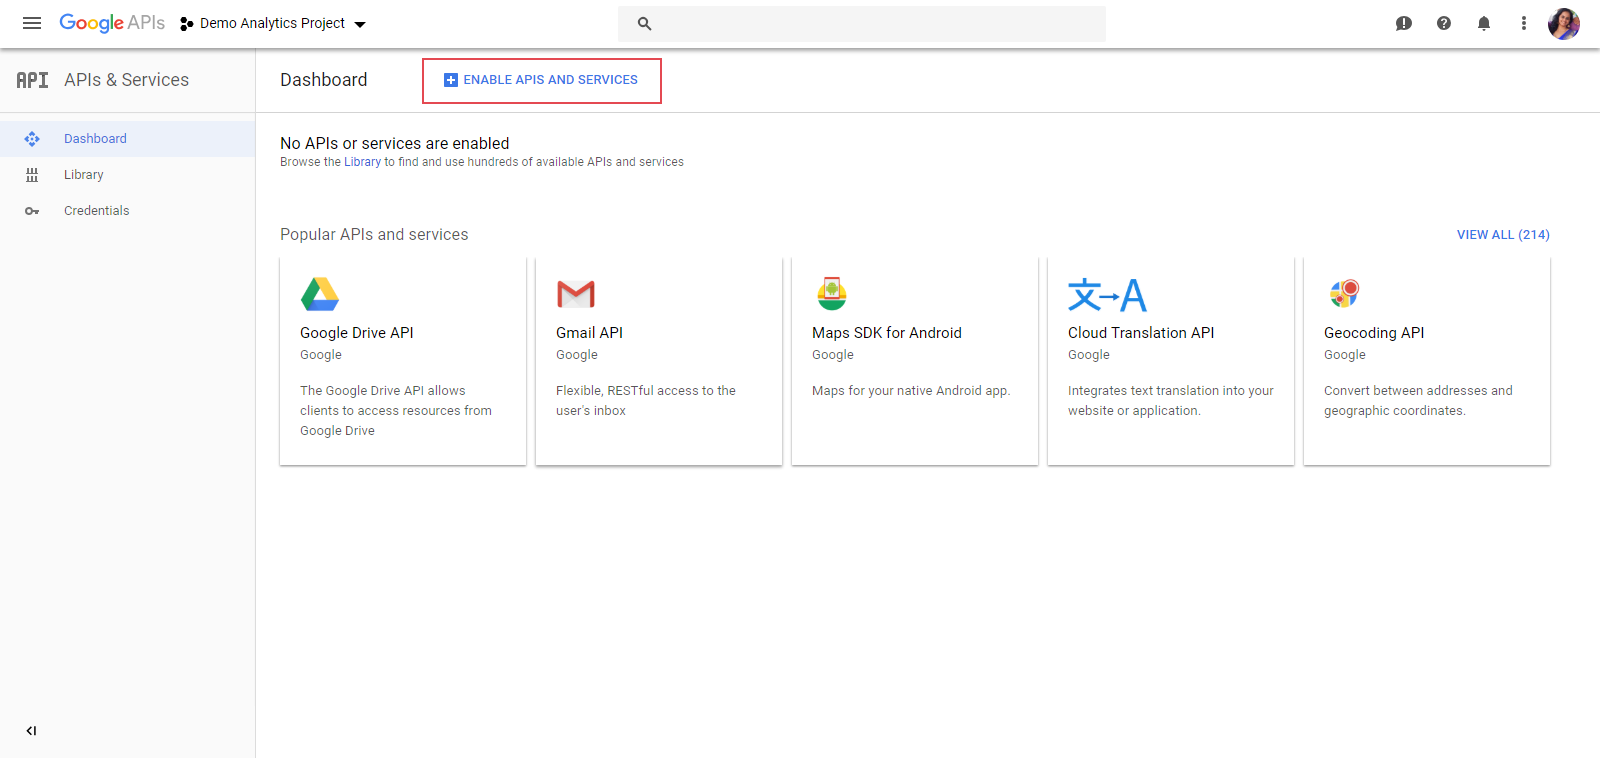This screenshot has height=758, width=1600.
Task: Open the three-dot settings menu
Action: click(1524, 23)
